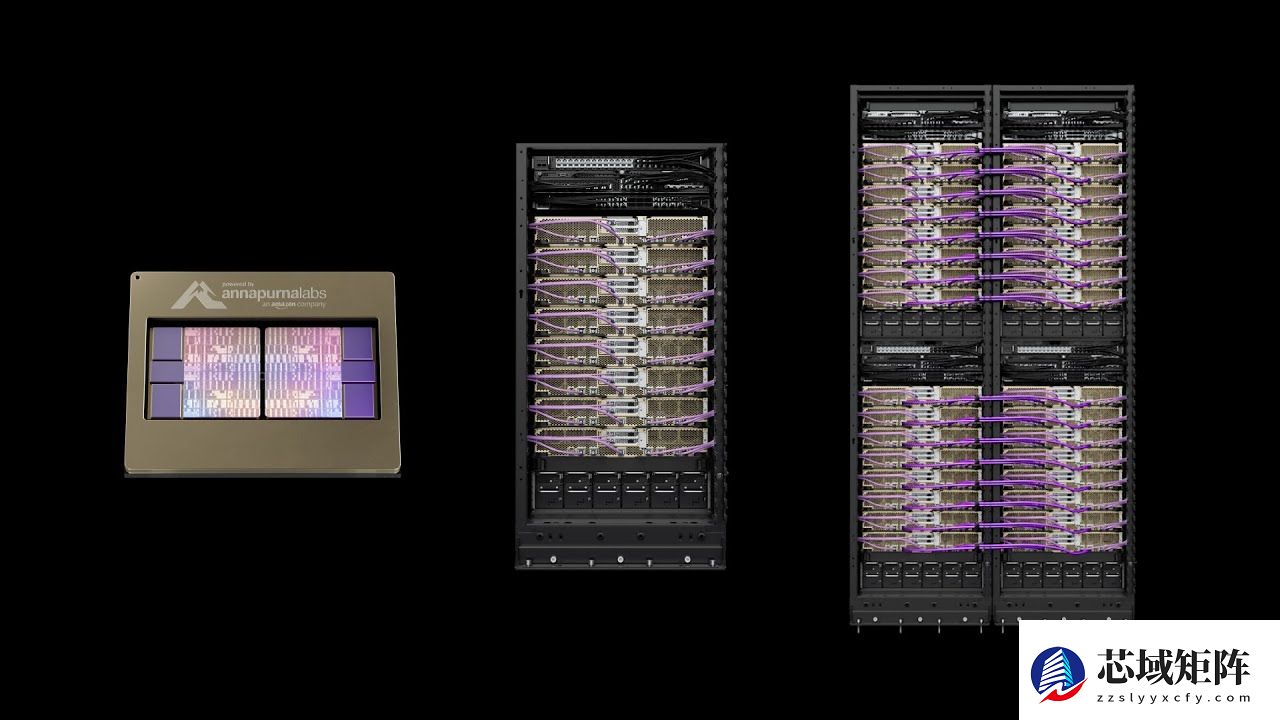Viewport: 1280px width, 720px height.
Task: Click the left compute die of the chip
Action: 221,371
